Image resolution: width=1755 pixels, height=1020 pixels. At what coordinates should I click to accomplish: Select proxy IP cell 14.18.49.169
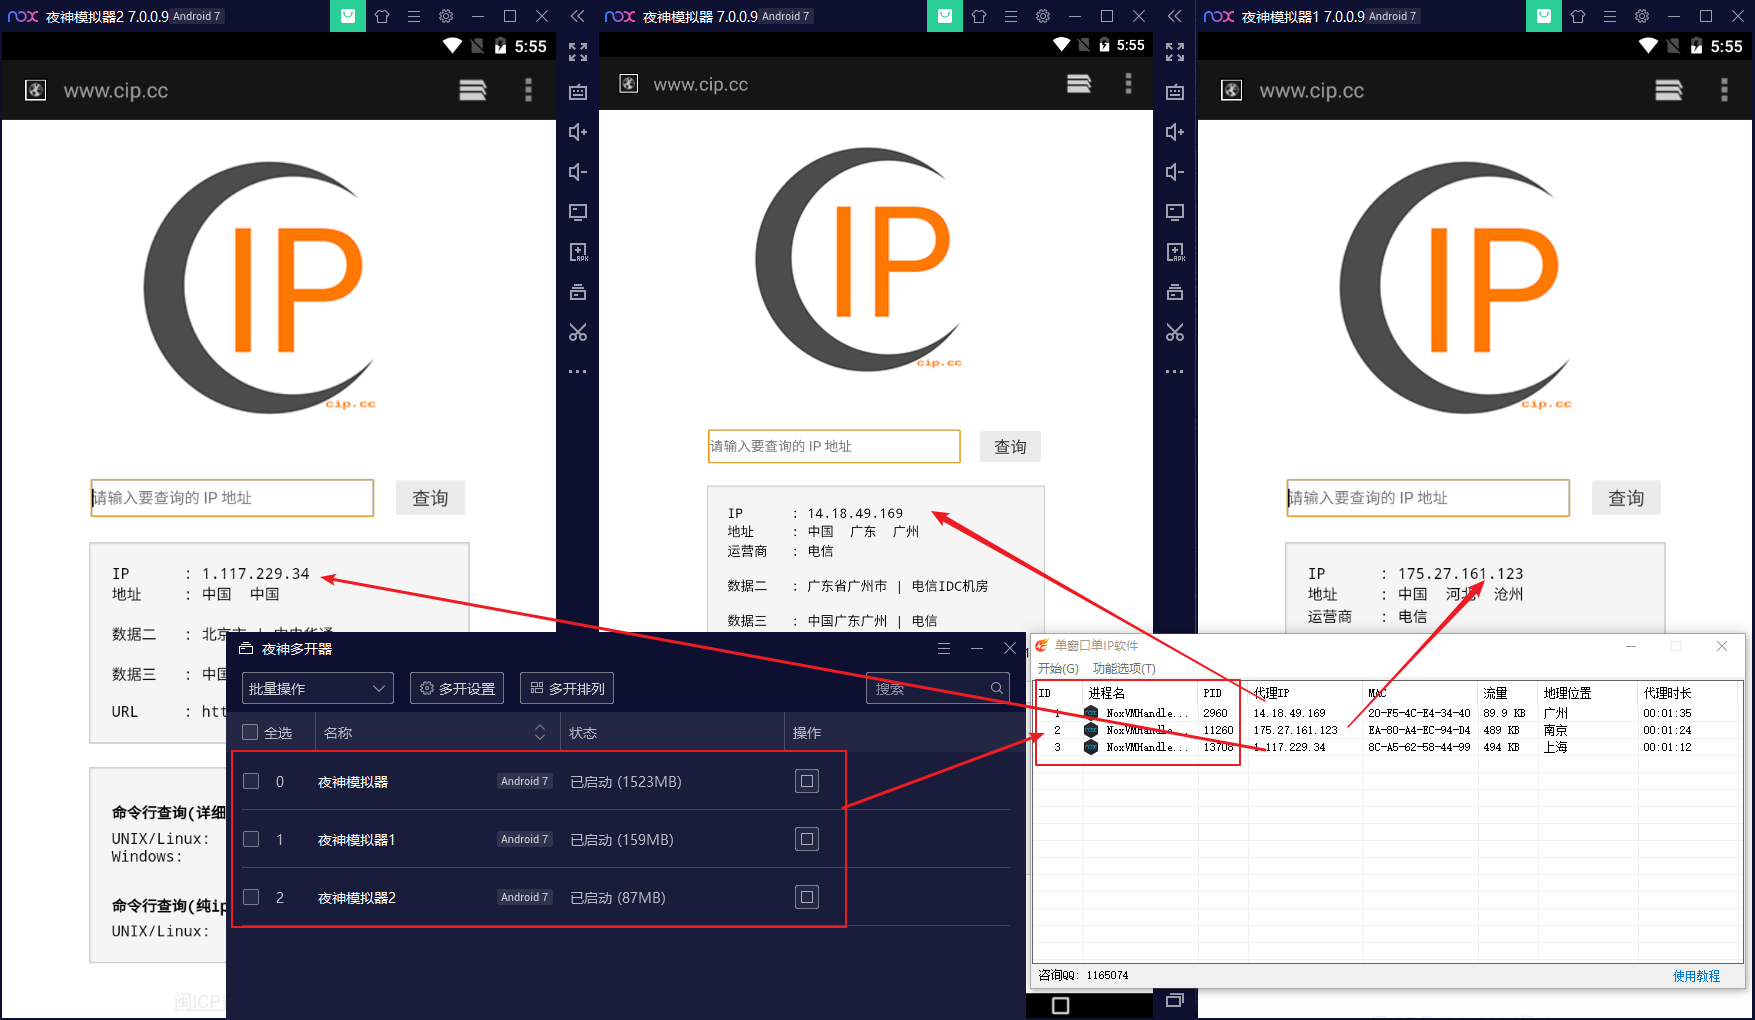pyautogui.click(x=1290, y=713)
